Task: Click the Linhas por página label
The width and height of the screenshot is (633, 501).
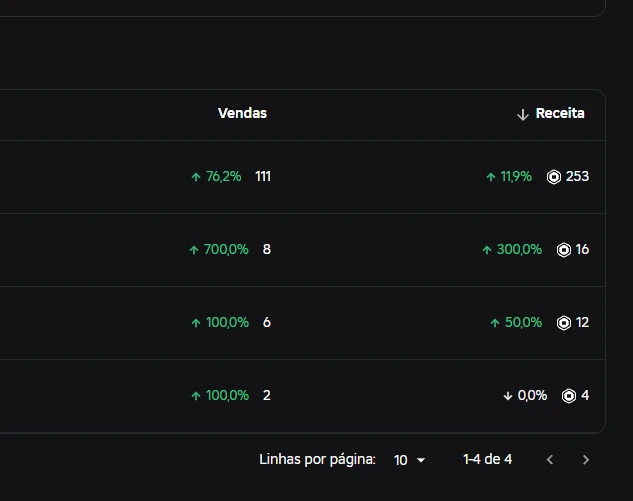Action: point(317,460)
